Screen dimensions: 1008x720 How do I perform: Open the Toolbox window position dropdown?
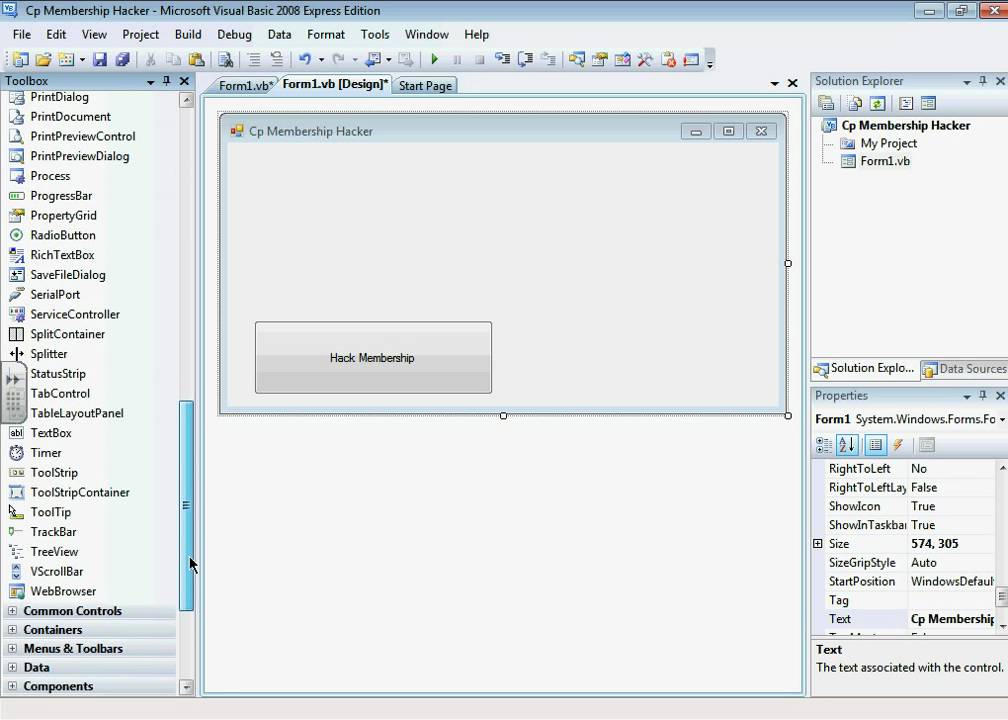pos(150,82)
